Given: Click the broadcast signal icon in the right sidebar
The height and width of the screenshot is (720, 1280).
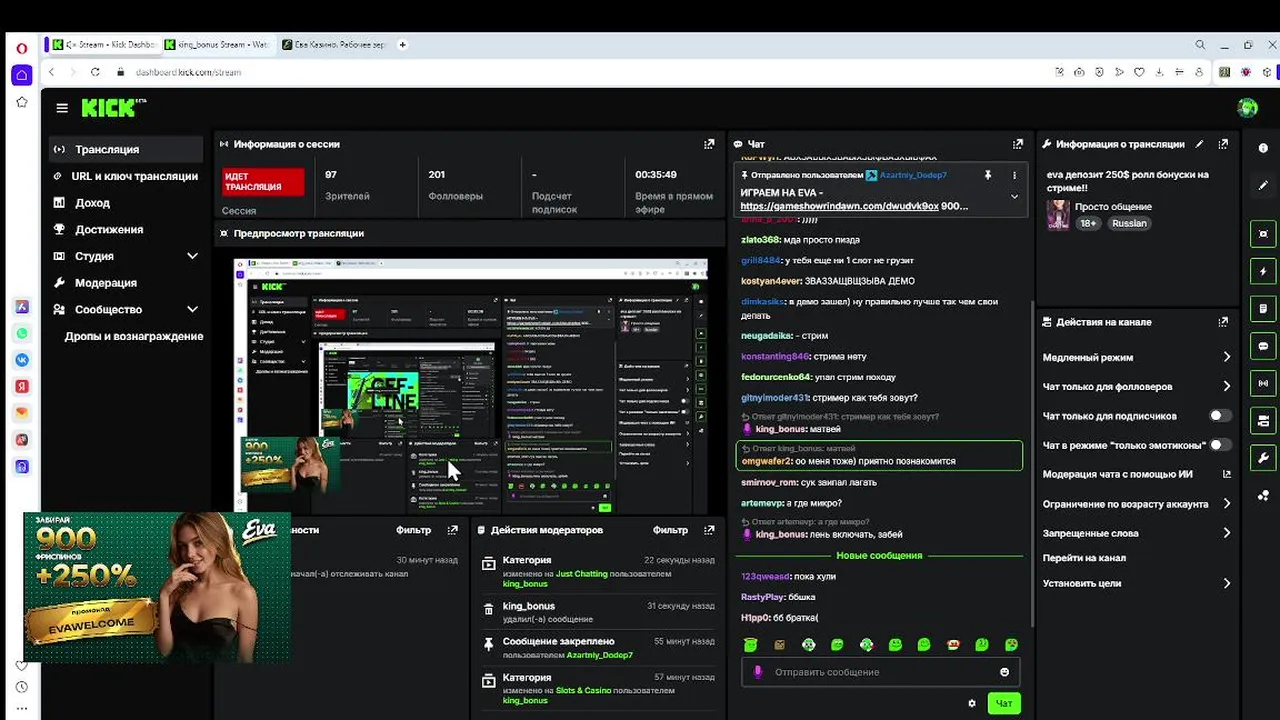Looking at the screenshot, I should click(x=1263, y=383).
